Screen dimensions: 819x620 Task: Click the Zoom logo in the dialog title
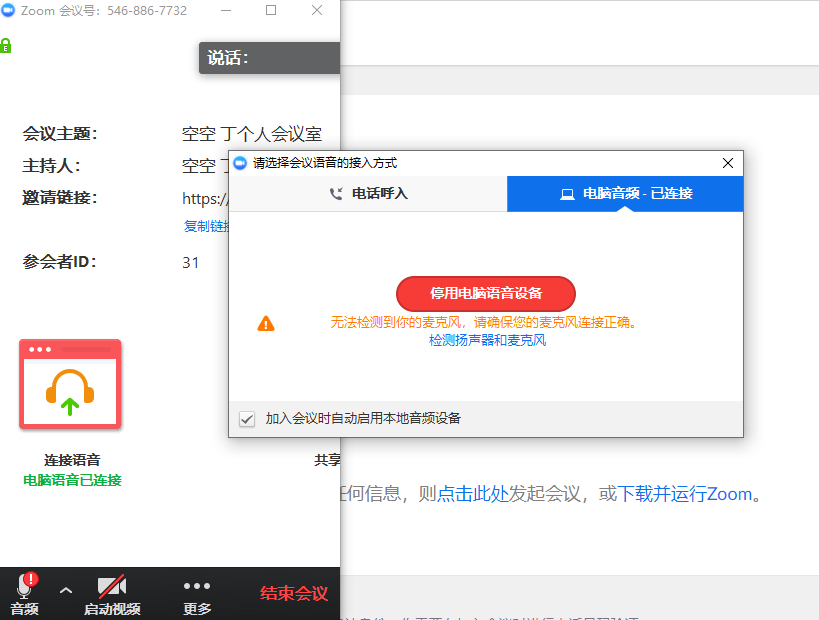tap(240, 163)
